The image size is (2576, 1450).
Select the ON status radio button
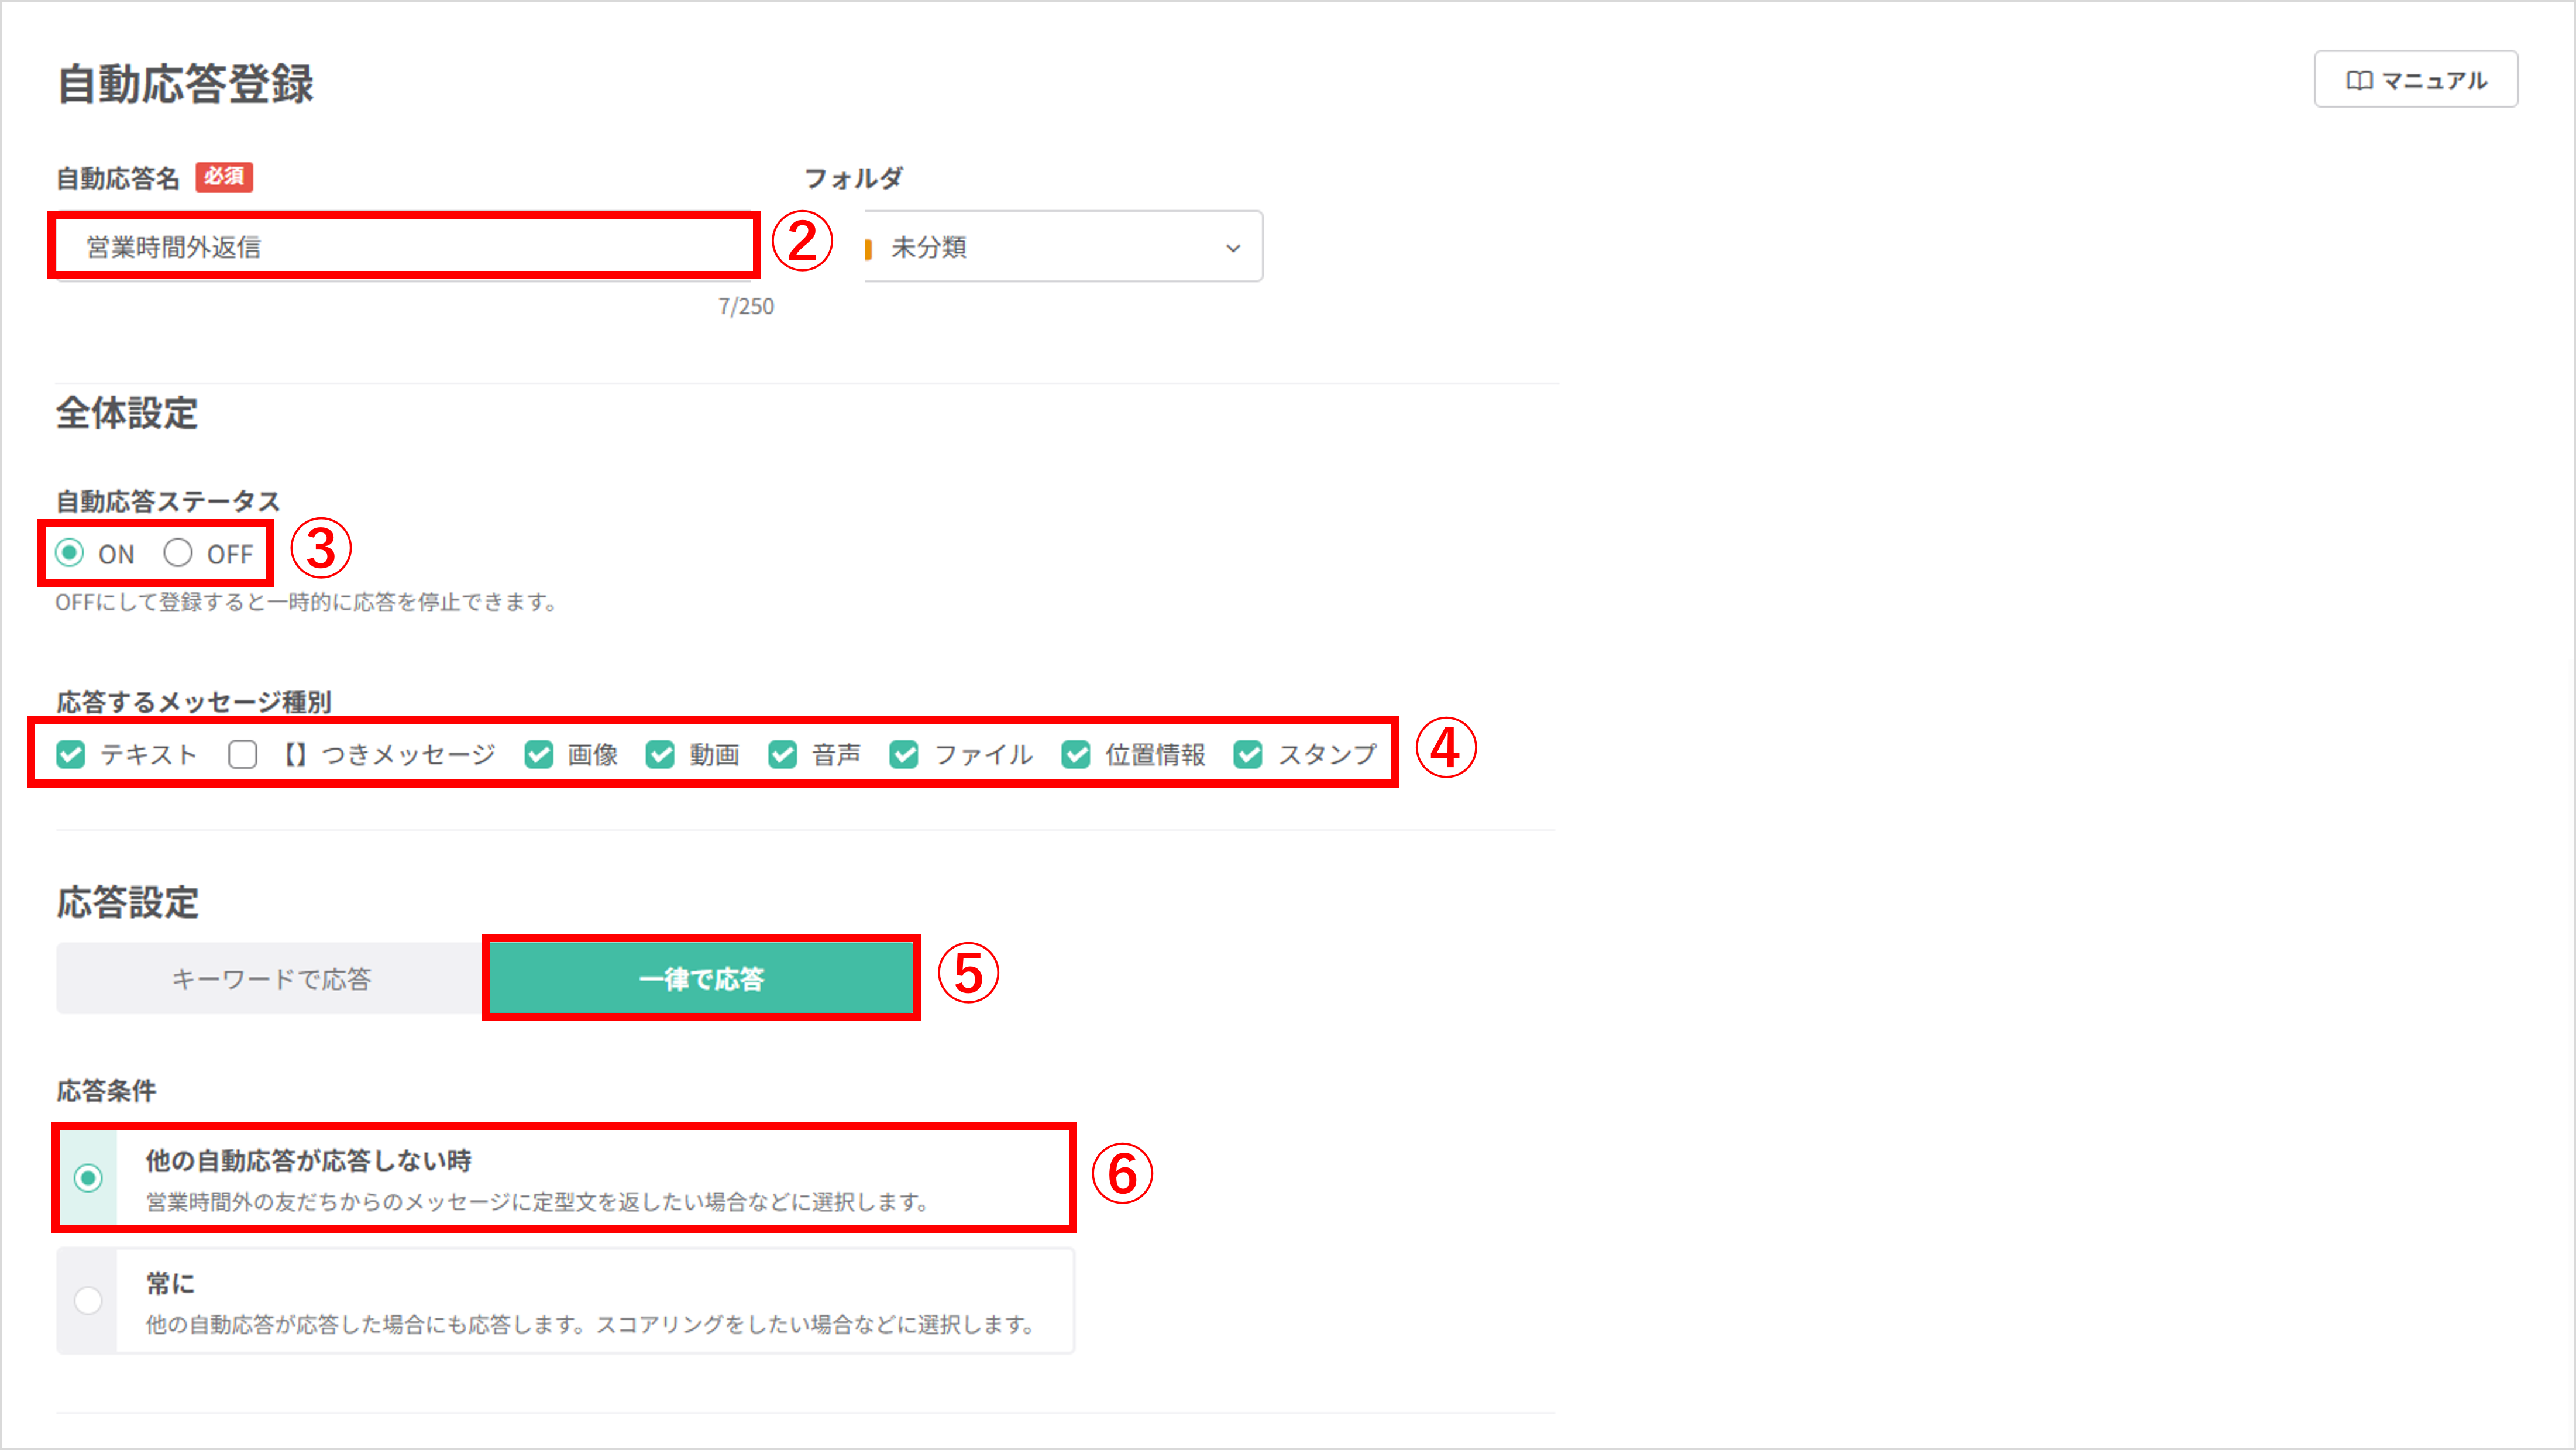tap(70, 553)
